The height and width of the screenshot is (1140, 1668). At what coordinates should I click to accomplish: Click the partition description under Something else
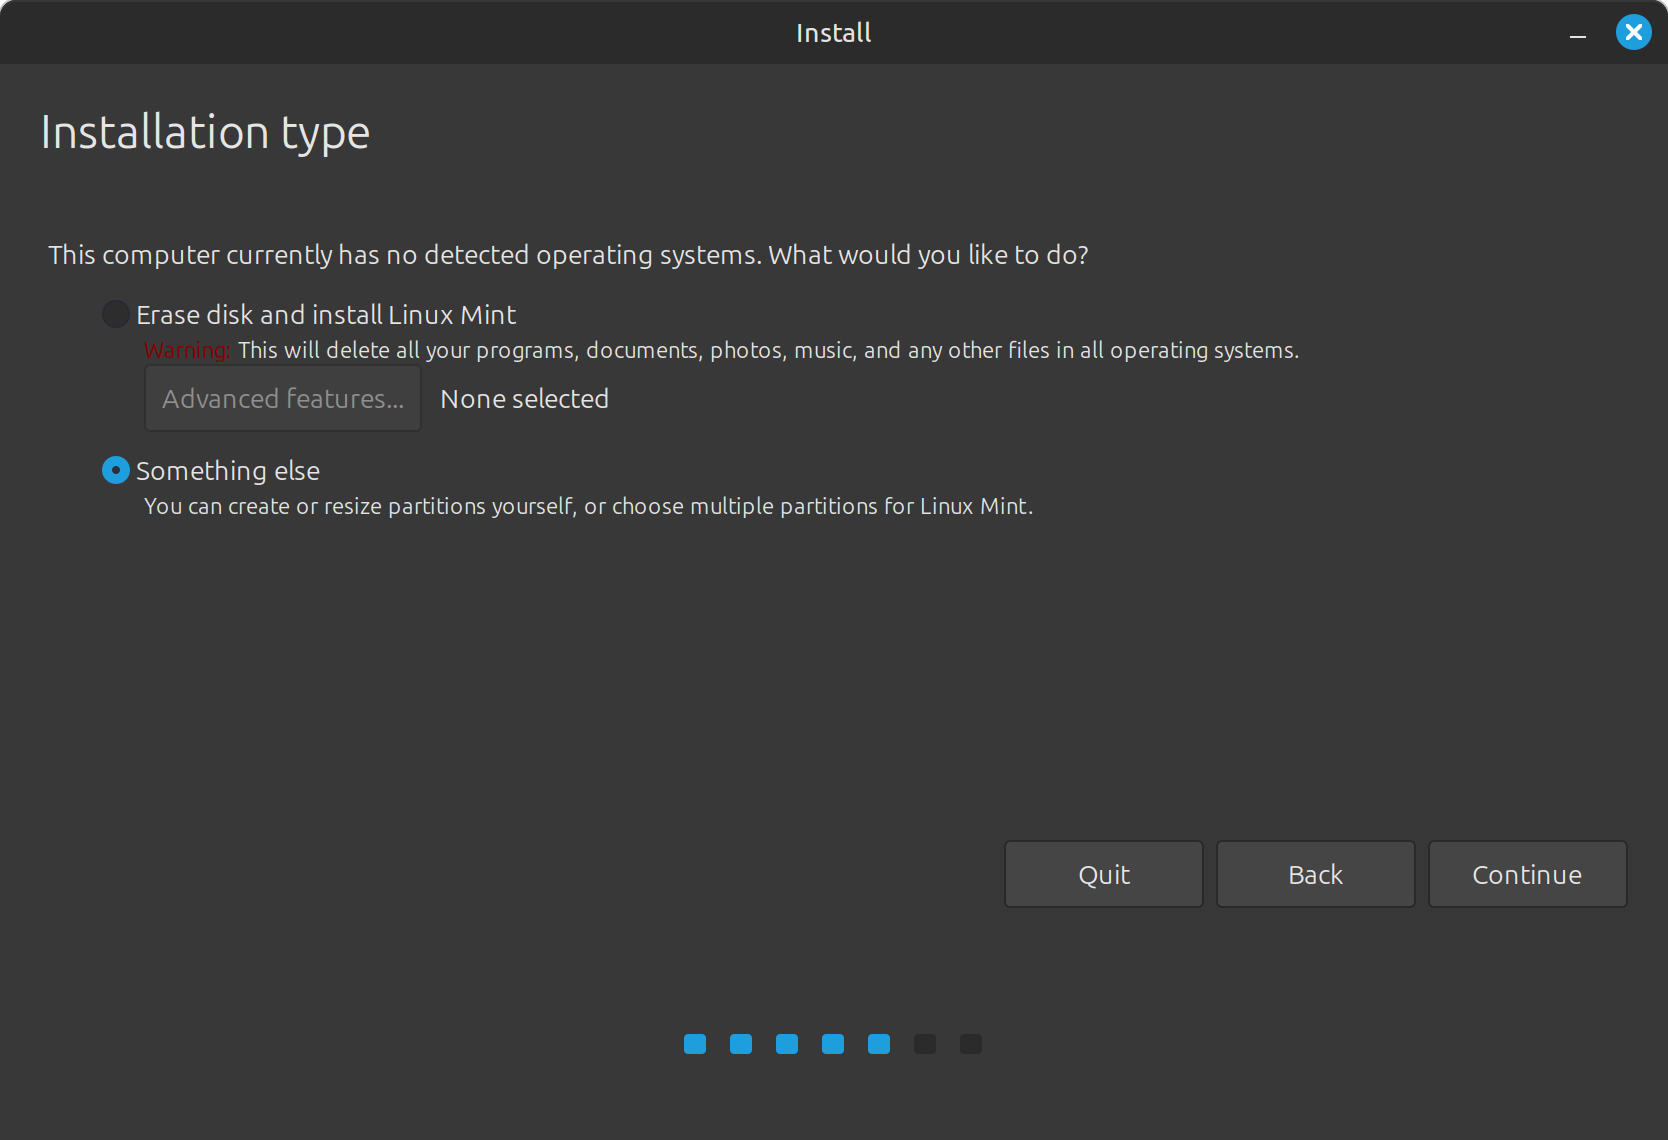pos(588,506)
